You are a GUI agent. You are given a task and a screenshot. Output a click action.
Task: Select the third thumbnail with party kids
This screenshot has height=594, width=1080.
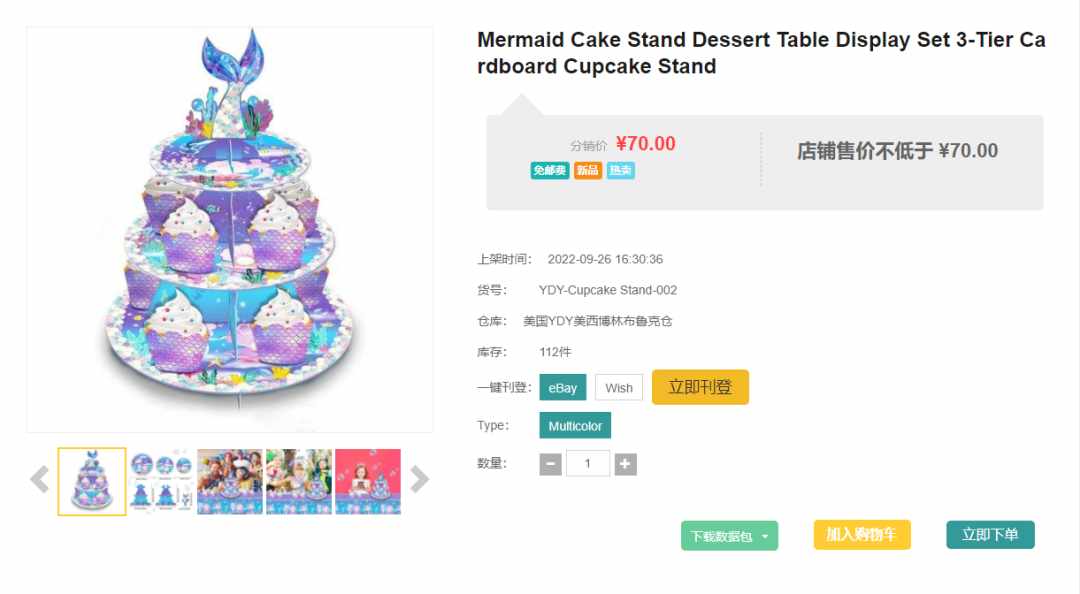pyautogui.click(x=230, y=482)
